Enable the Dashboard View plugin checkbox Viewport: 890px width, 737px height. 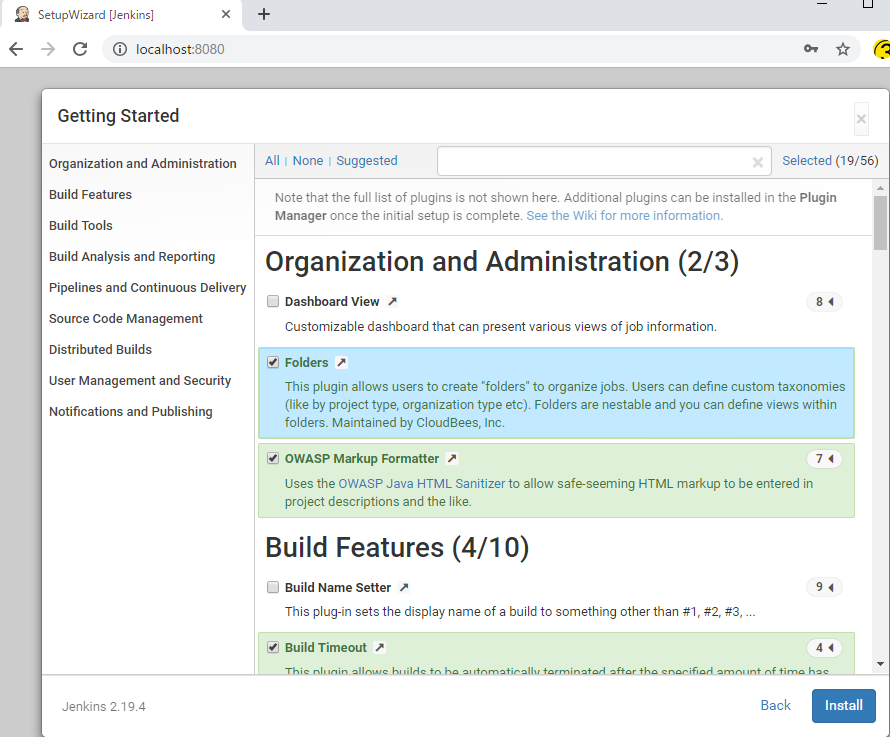click(273, 302)
